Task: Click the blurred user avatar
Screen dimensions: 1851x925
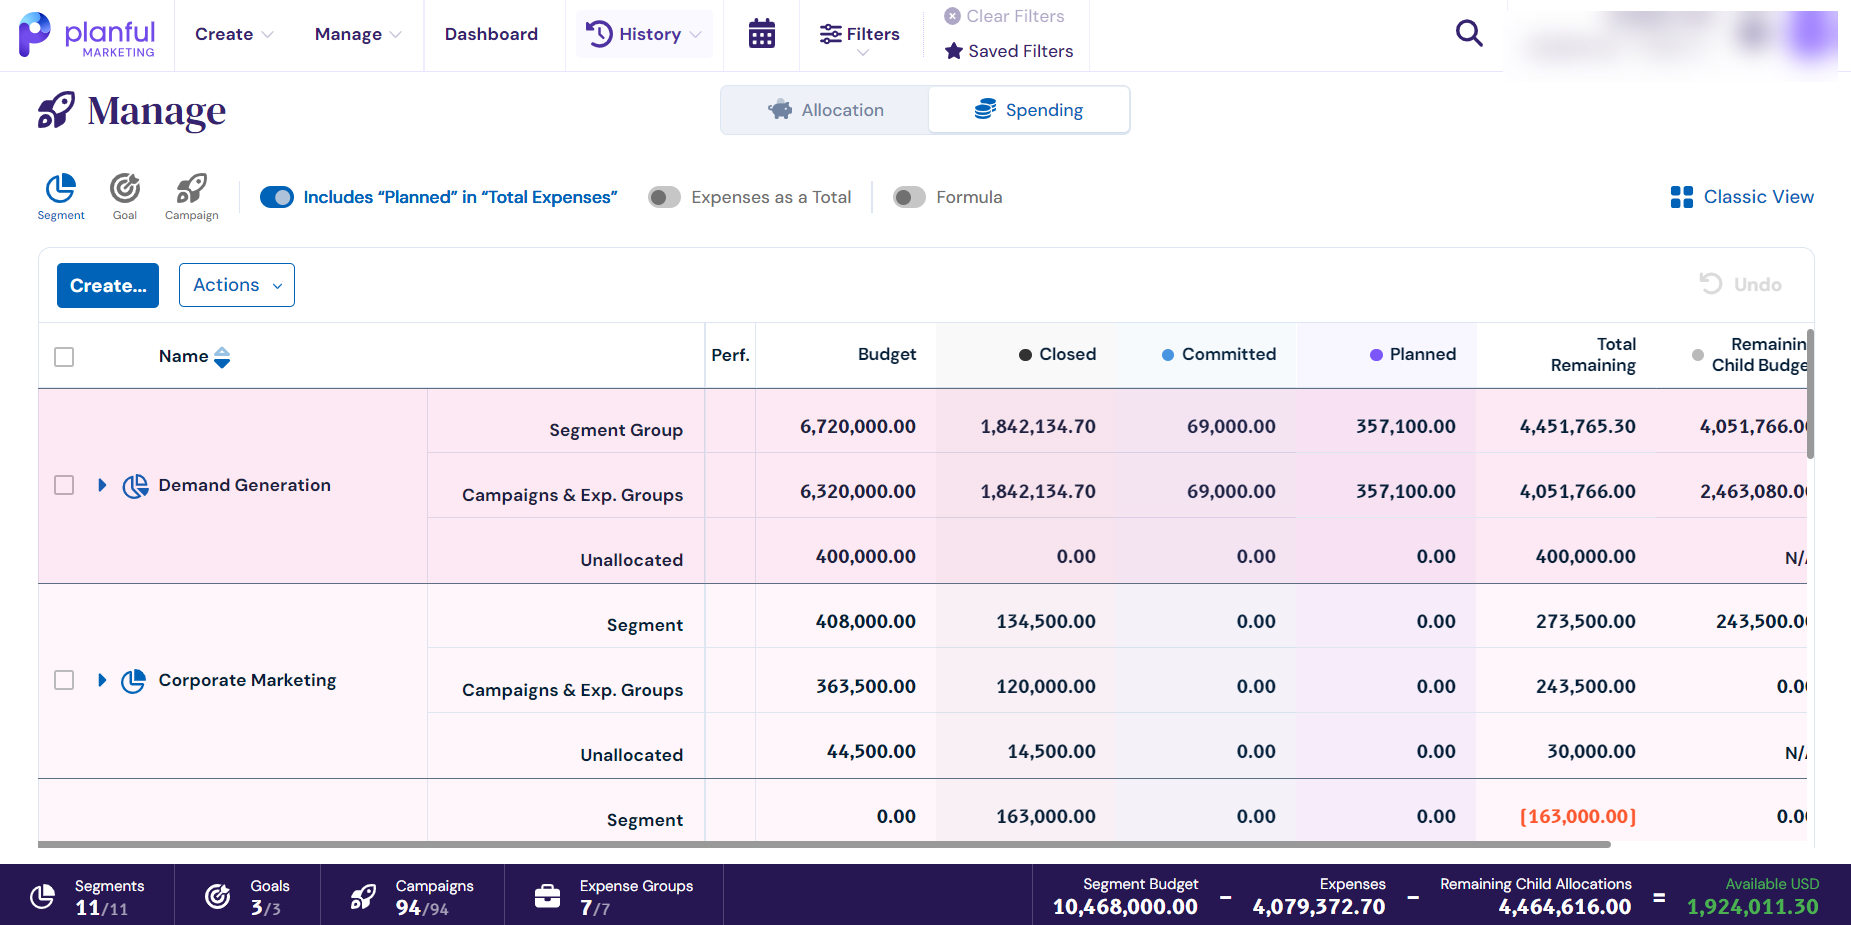Action: click(x=1813, y=35)
